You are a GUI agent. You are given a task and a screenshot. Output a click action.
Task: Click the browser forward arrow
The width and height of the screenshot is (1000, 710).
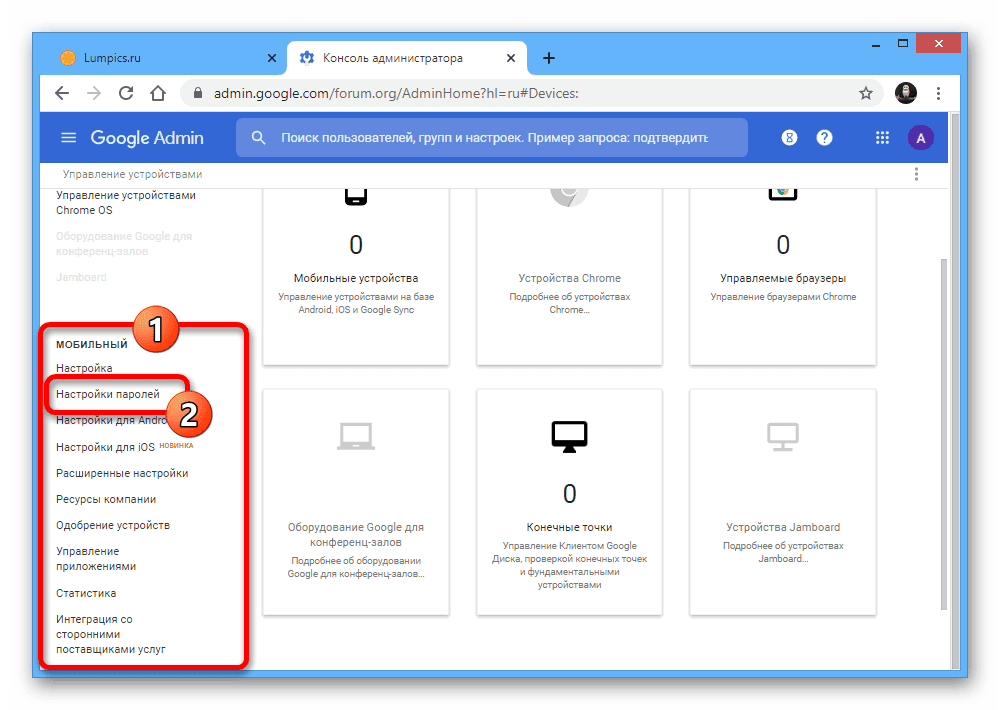[94, 93]
